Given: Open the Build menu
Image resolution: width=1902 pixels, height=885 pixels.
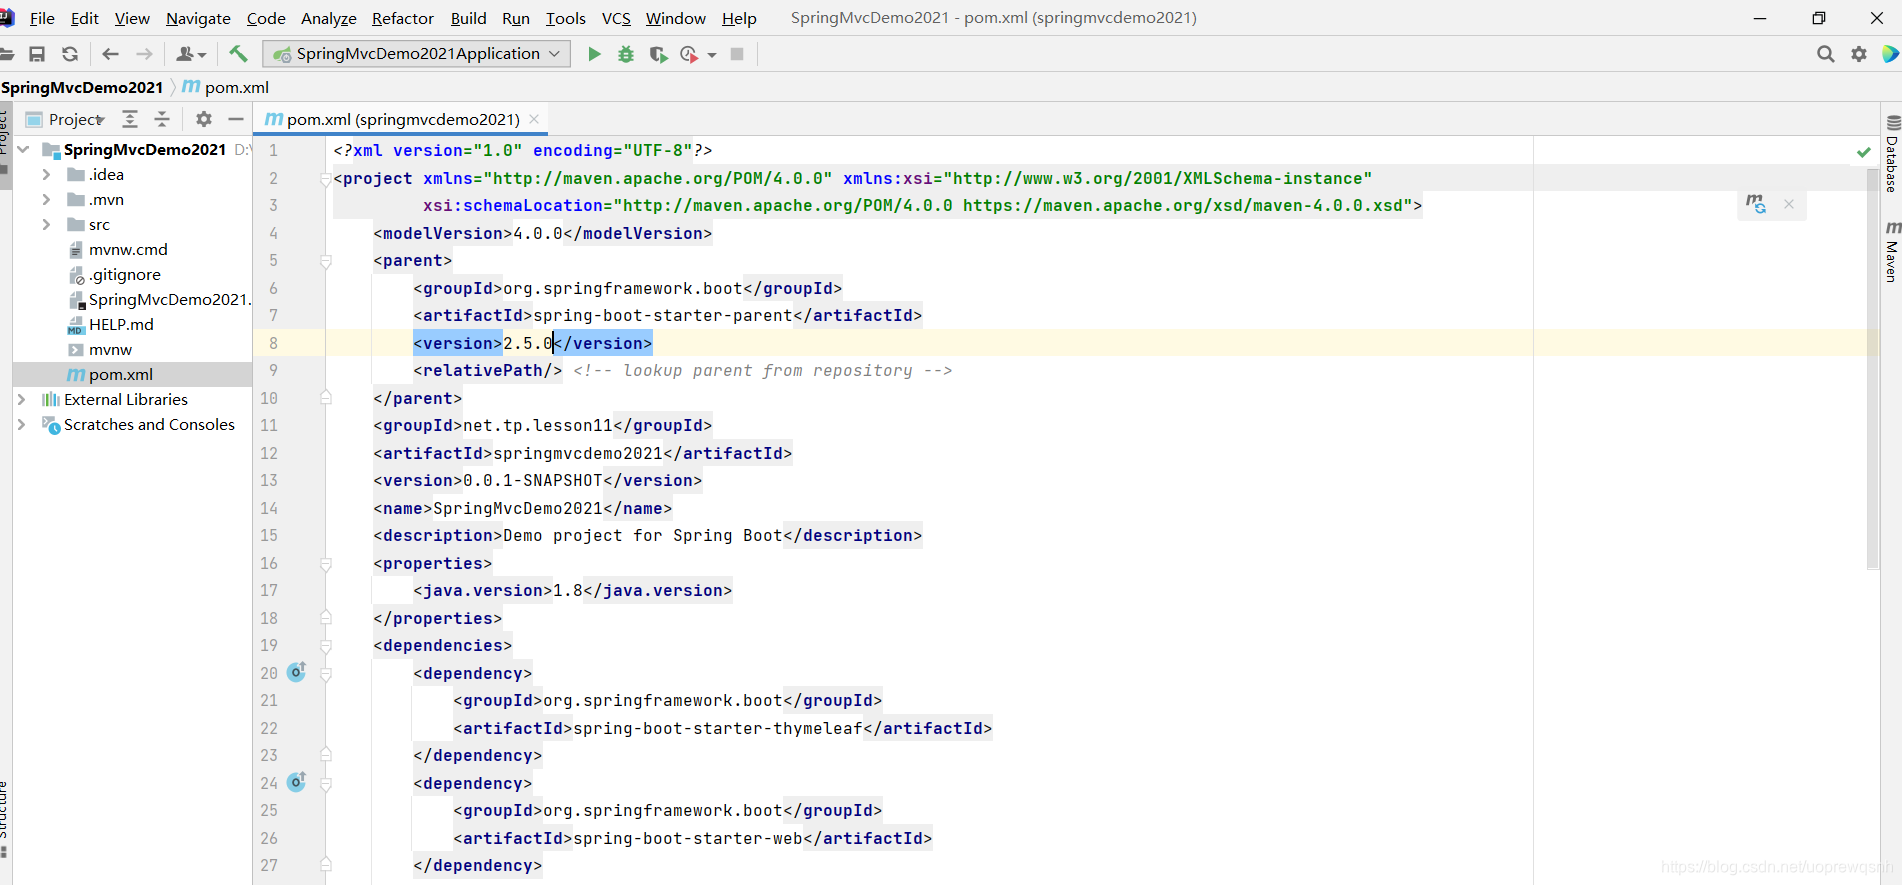Looking at the screenshot, I should tap(468, 18).
